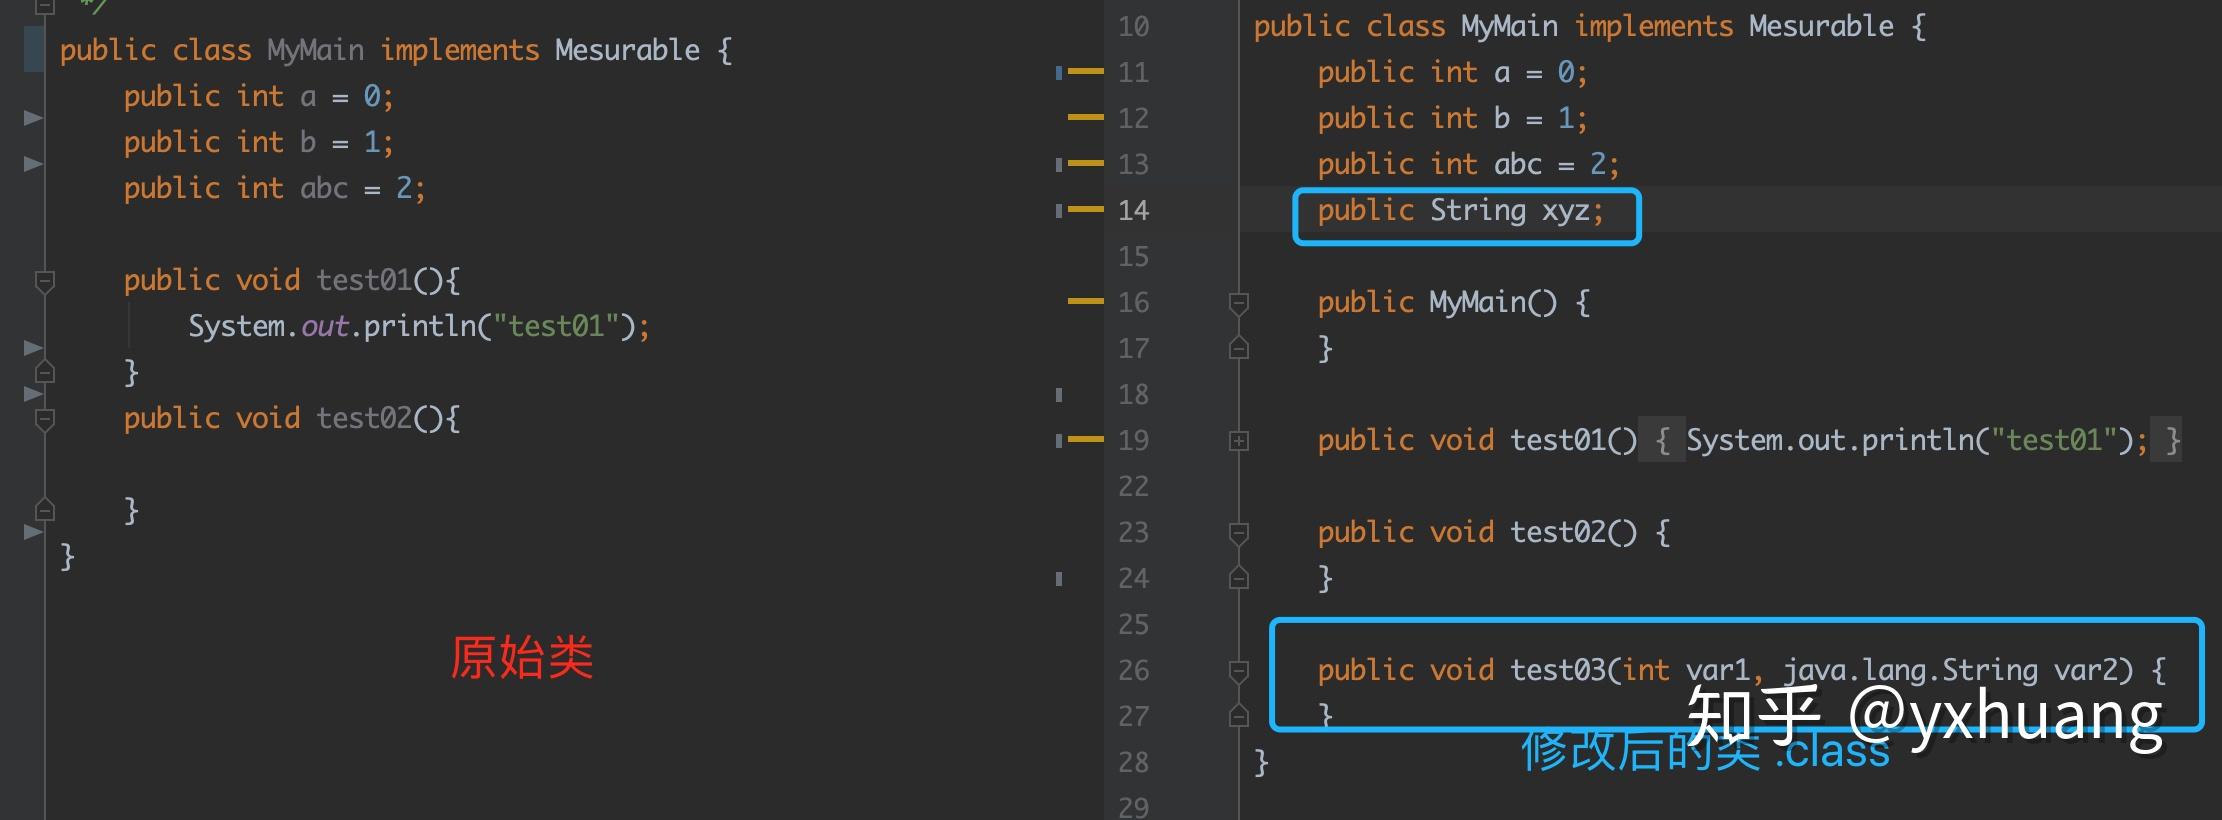Collapse the test02() method fold marker in the original class
2222x820 pixels.
click(44, 420)
